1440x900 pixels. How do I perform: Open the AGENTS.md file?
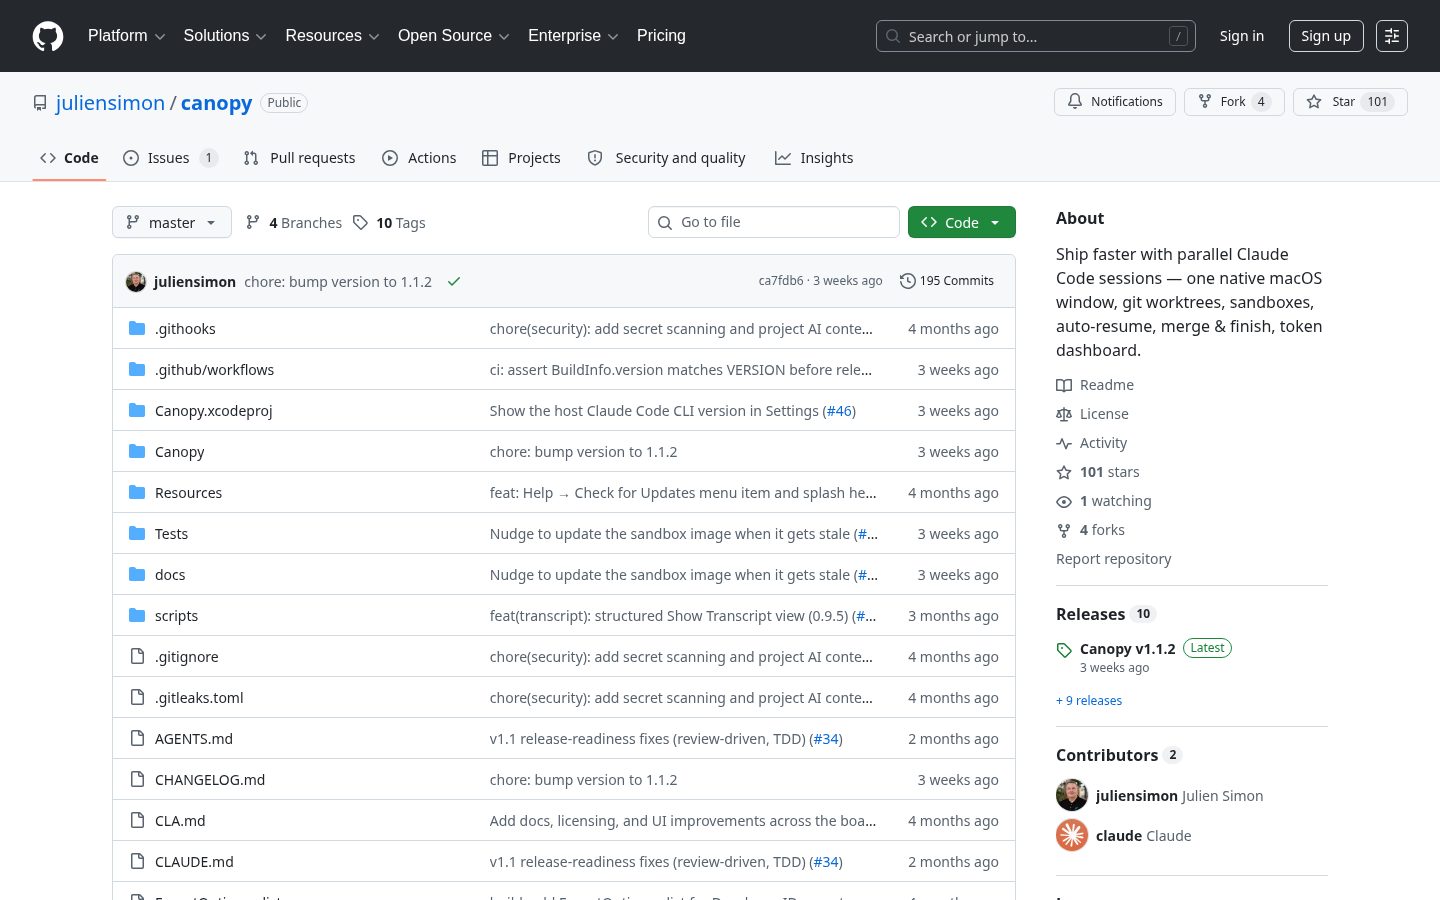tap(194, 739)
